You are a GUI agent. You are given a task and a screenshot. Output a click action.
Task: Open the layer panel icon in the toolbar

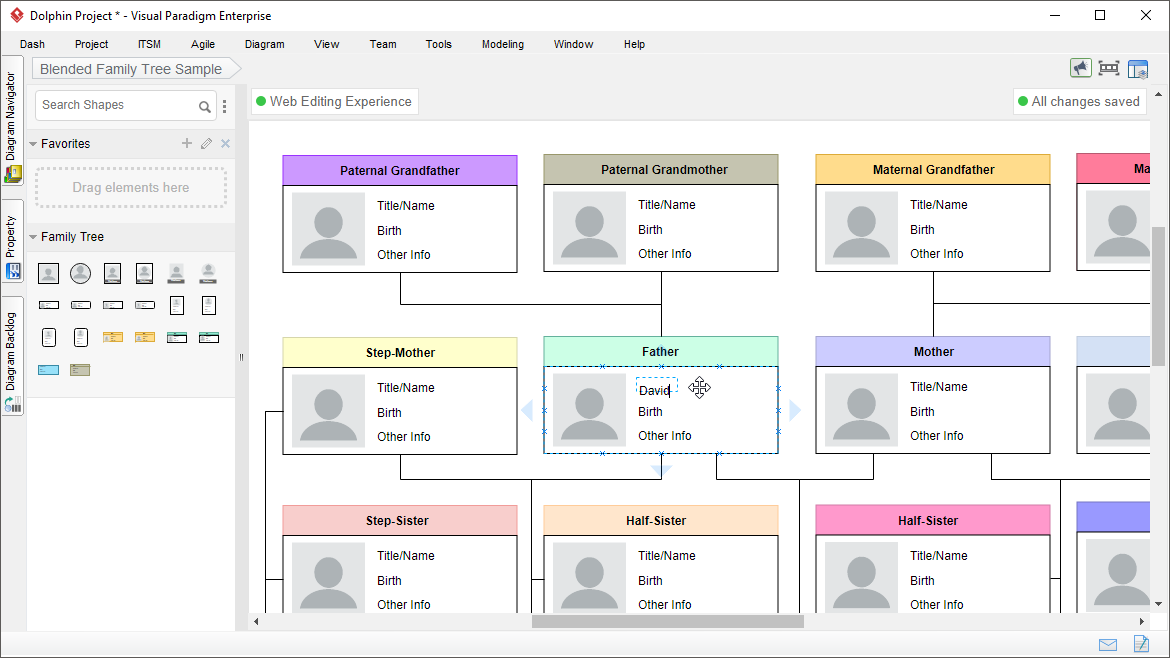coord(1138,68)
